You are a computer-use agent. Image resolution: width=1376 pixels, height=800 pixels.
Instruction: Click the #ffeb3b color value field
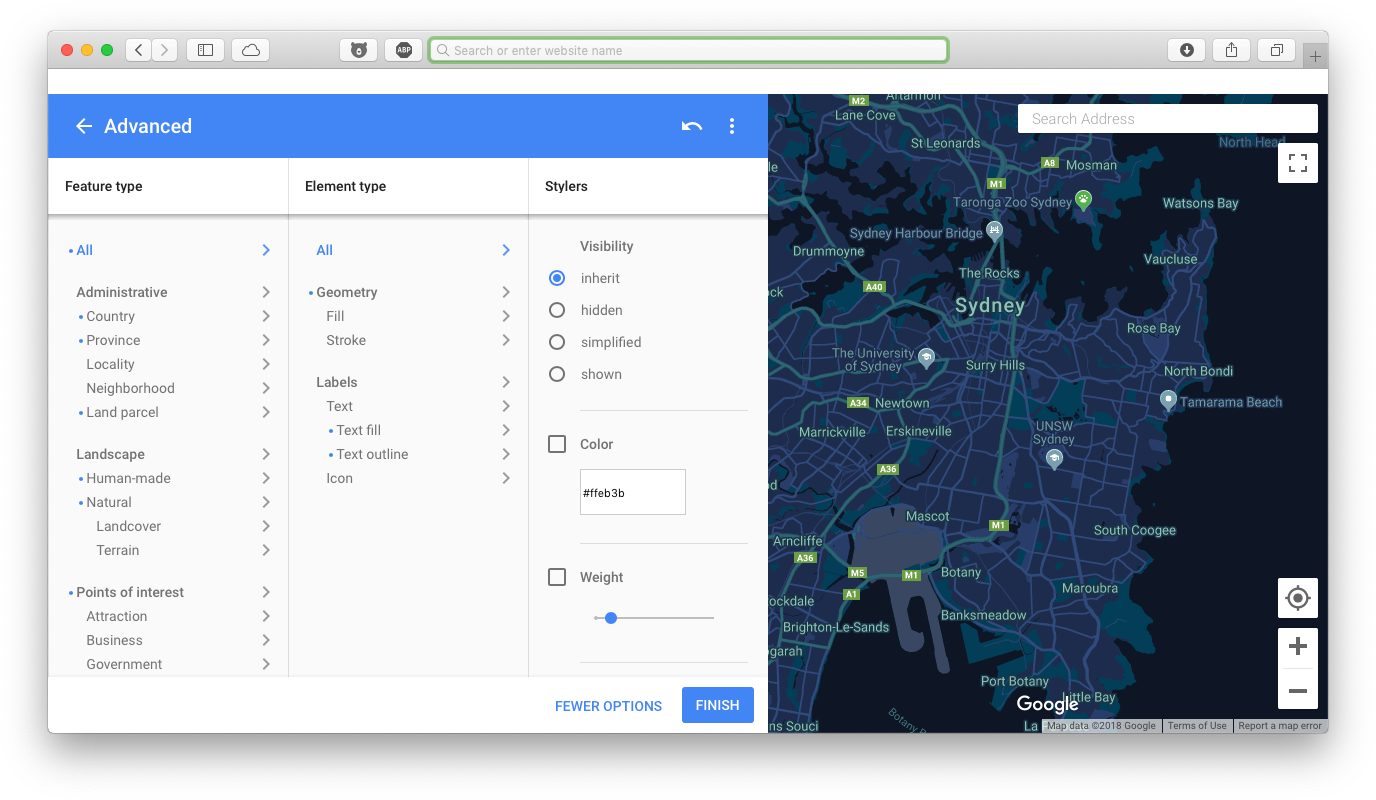[x=633, y=492]
